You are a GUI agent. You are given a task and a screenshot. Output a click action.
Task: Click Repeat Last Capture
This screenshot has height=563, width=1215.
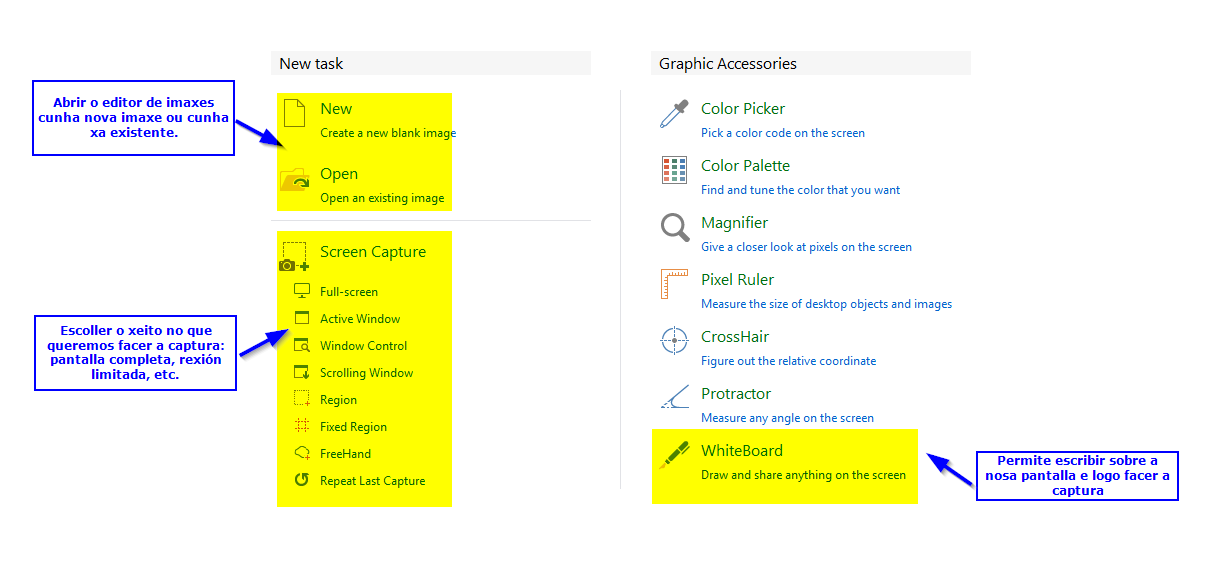[372, 481]
